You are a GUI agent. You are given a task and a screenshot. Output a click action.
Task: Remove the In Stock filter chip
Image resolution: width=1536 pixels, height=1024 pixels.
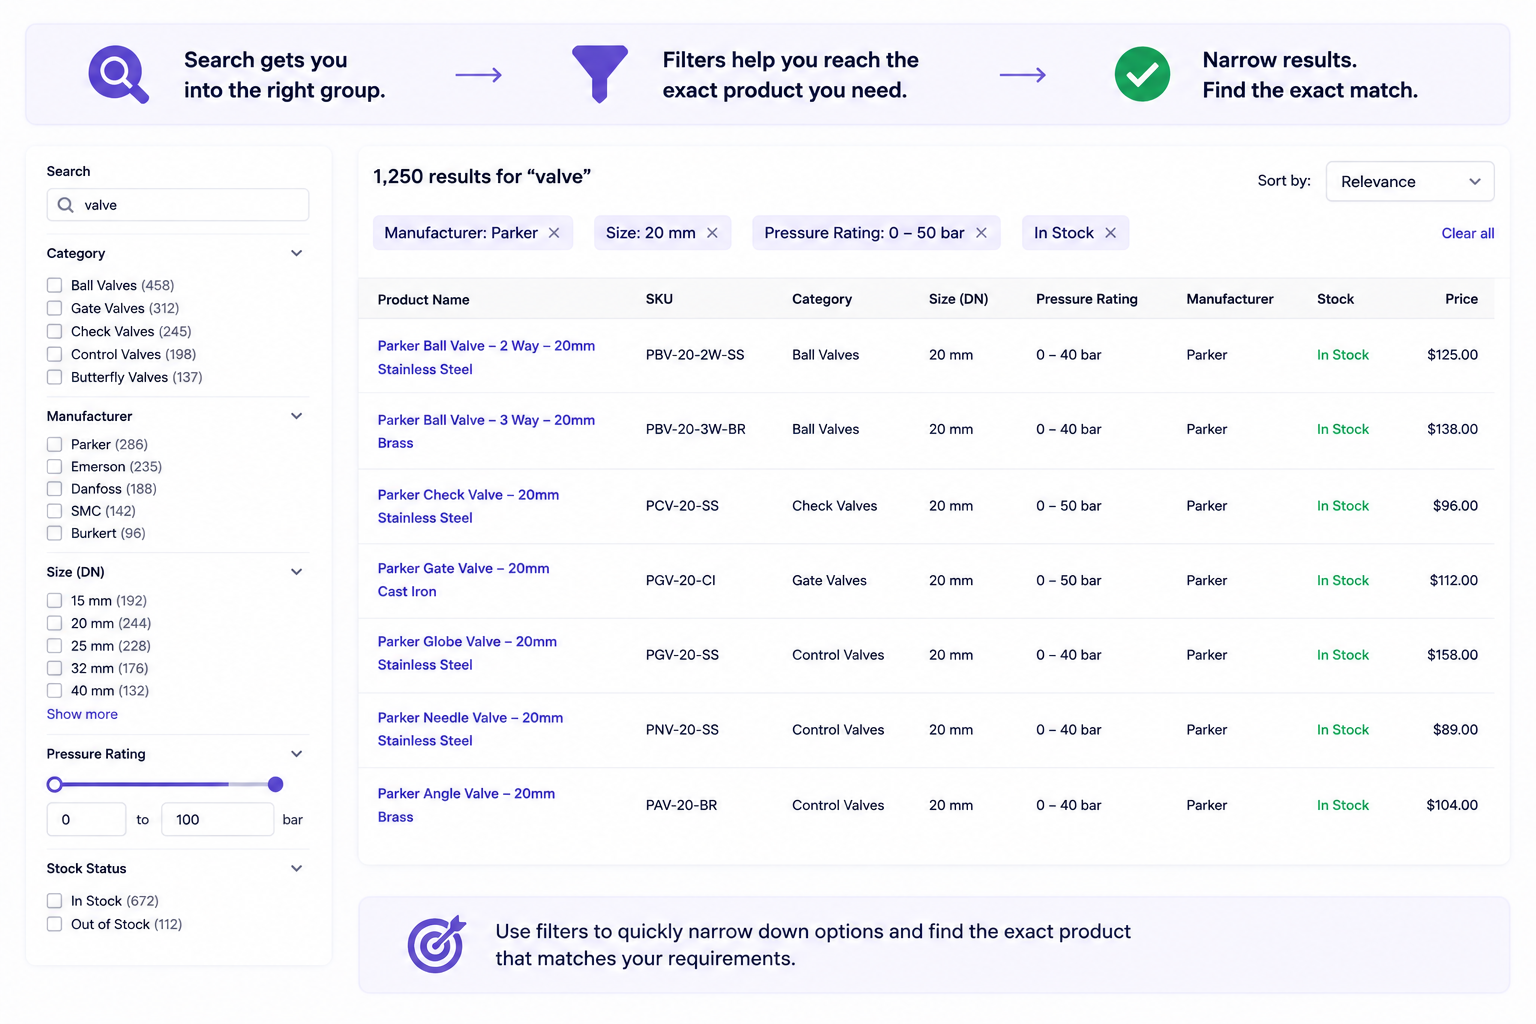(1110, 233)
